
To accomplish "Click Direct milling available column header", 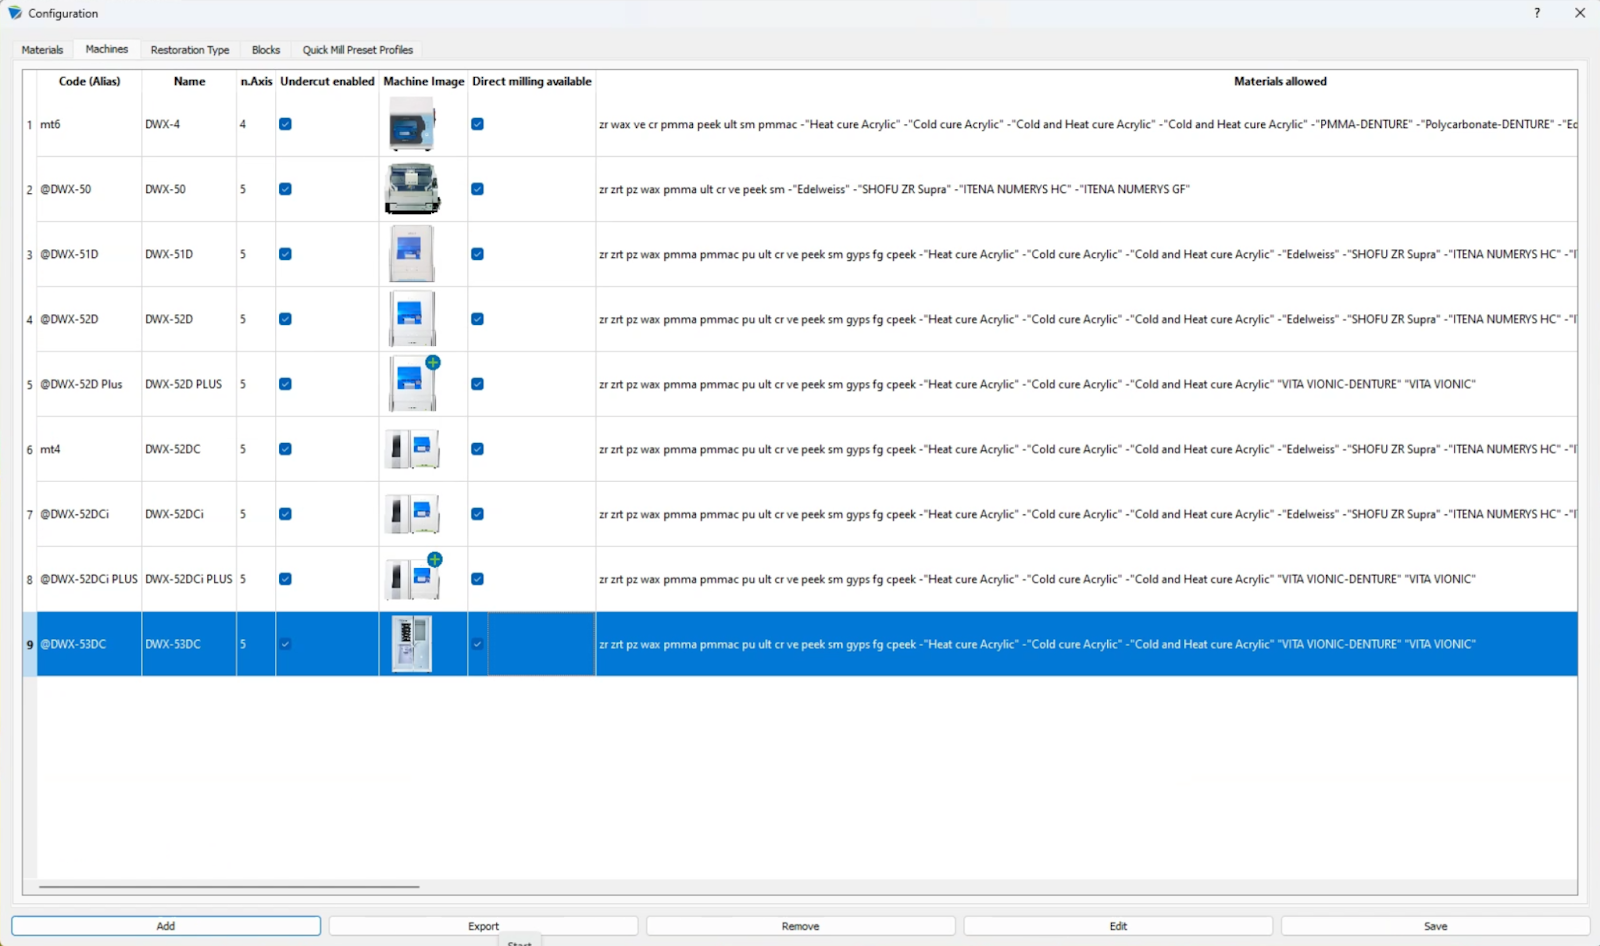I will (x=532, y=81).
